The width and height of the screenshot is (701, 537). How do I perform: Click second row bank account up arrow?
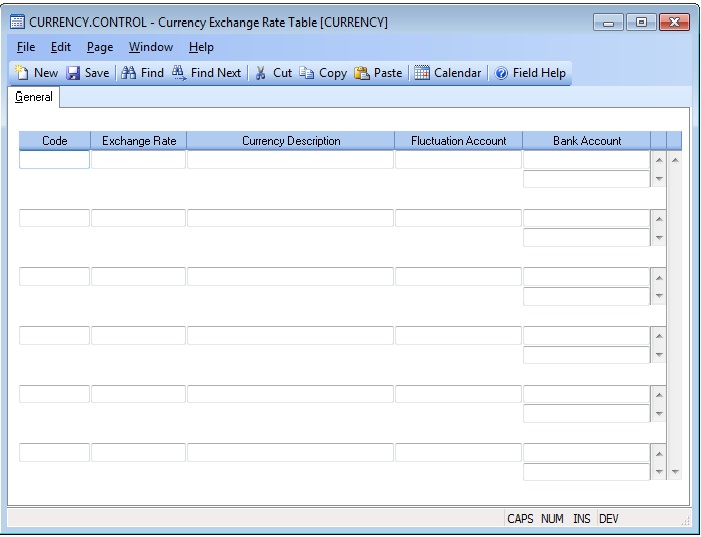659,219
